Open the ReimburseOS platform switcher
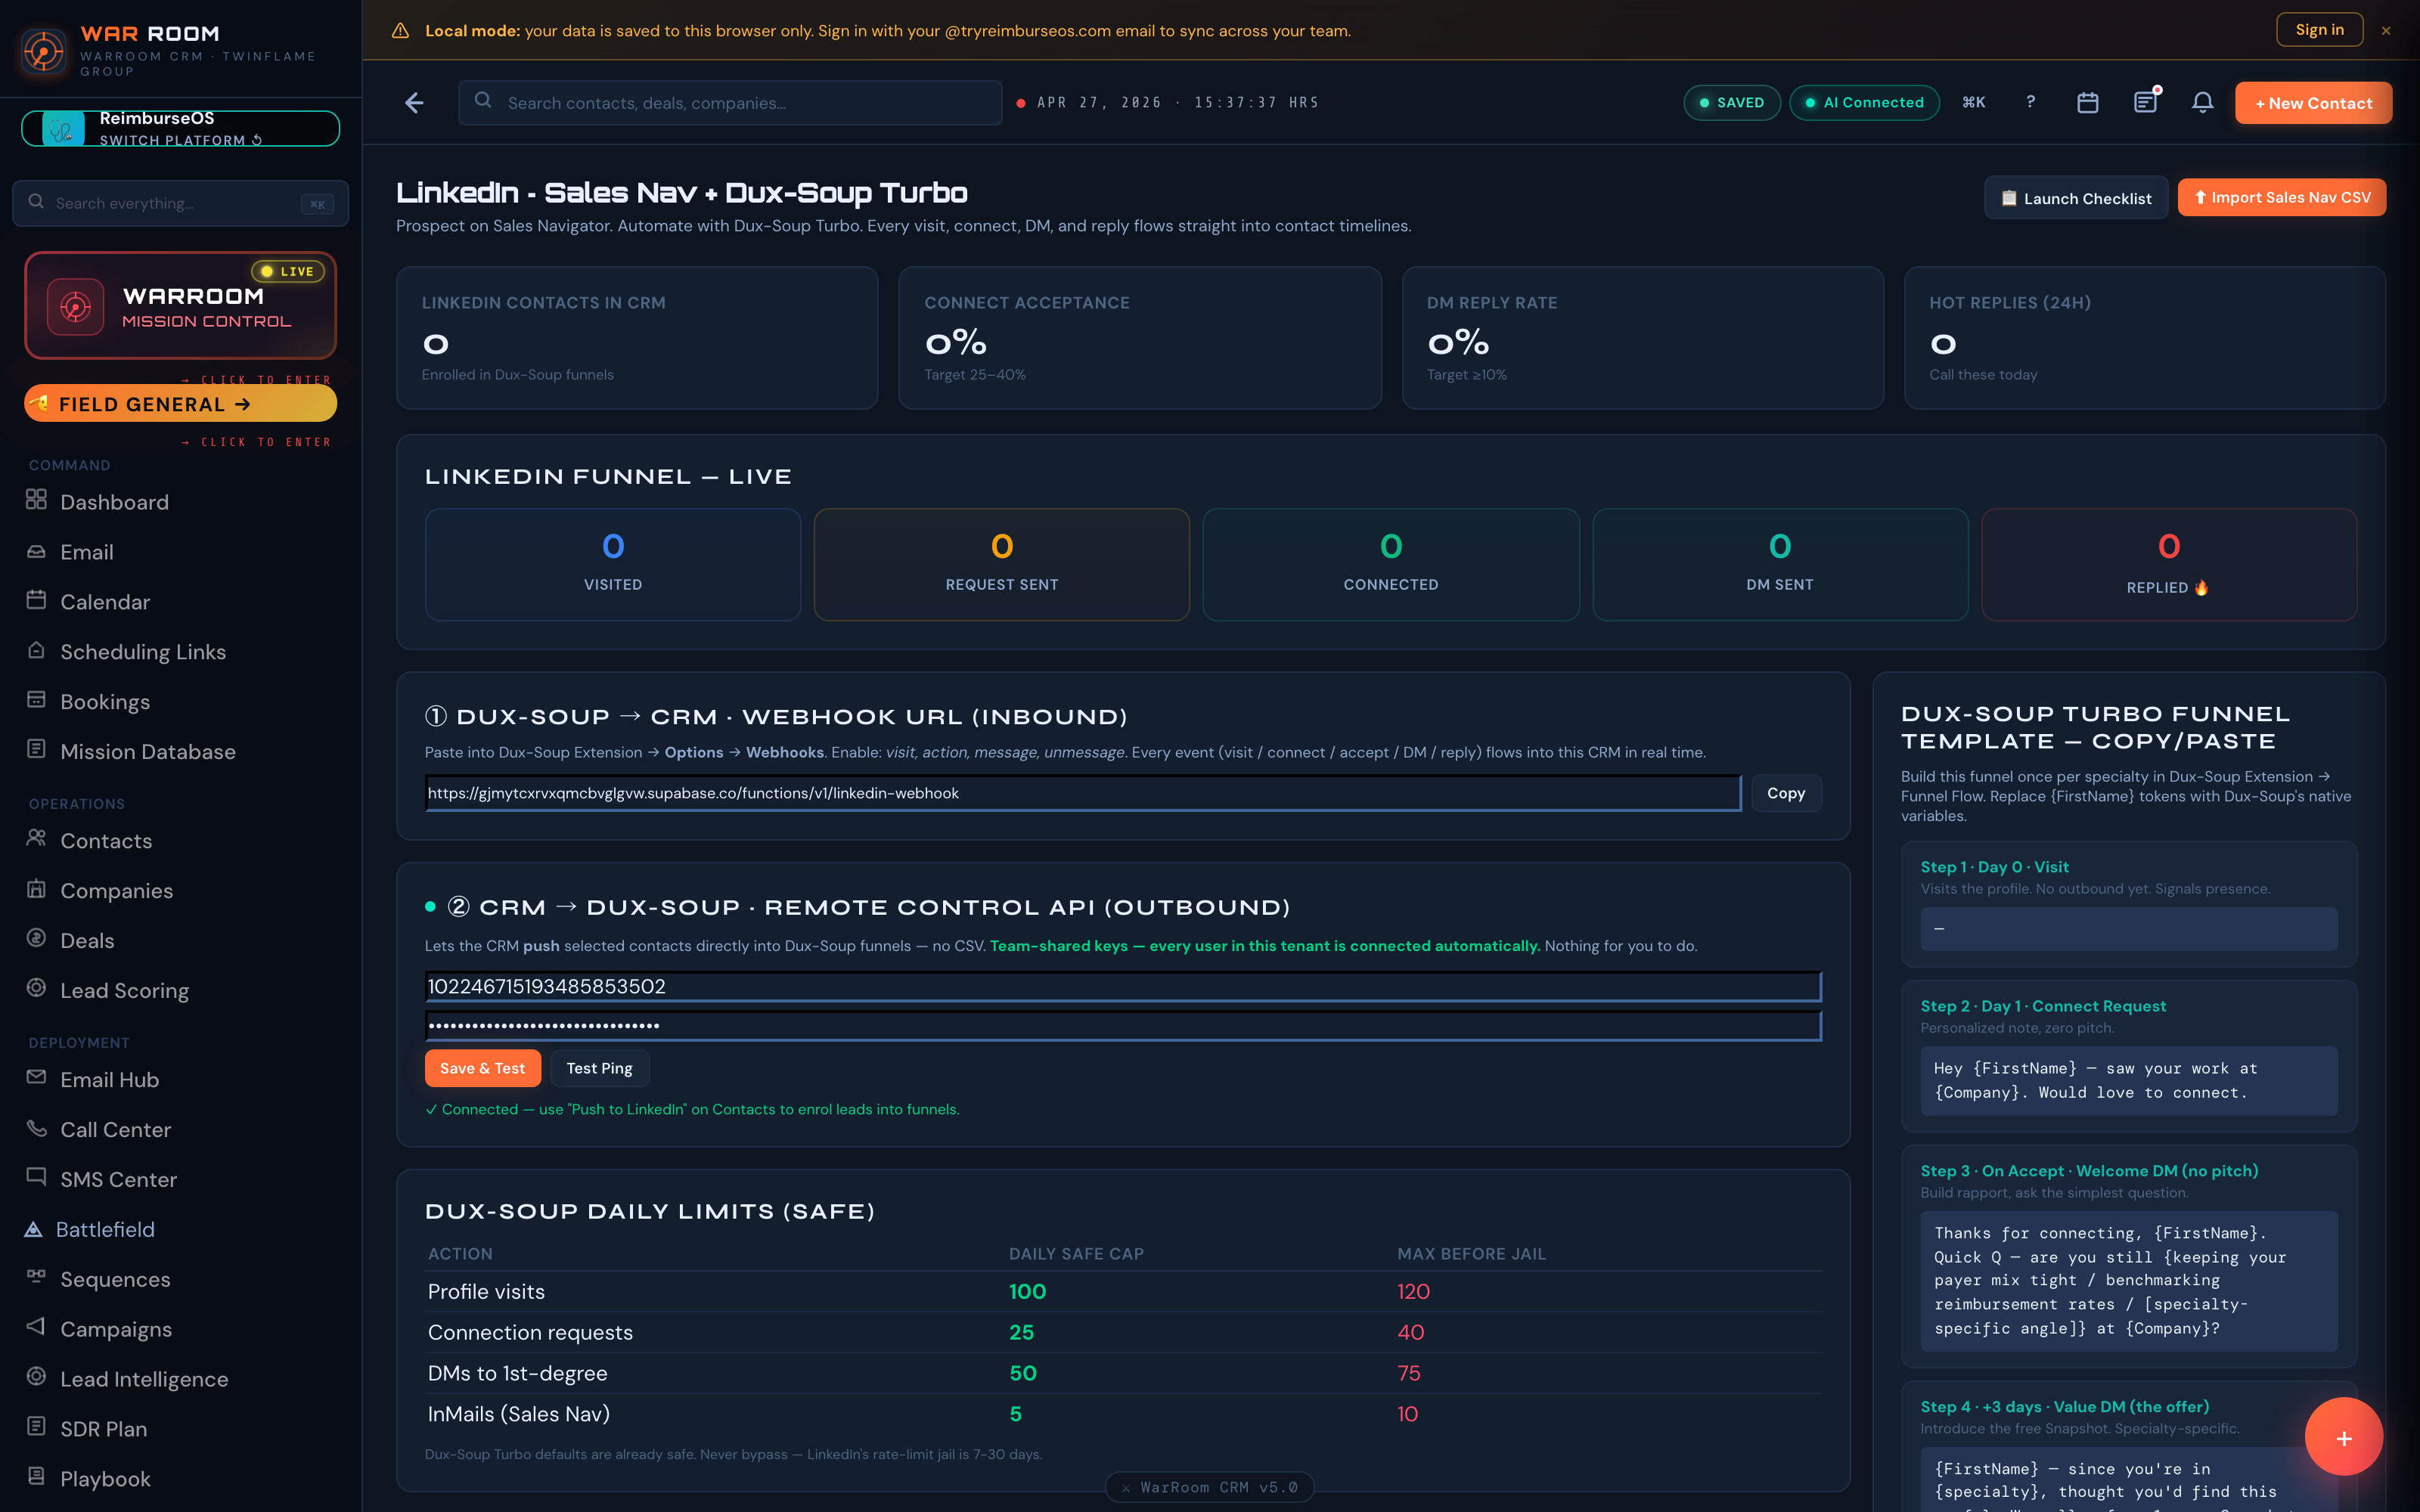 click(x=180, y=128)
